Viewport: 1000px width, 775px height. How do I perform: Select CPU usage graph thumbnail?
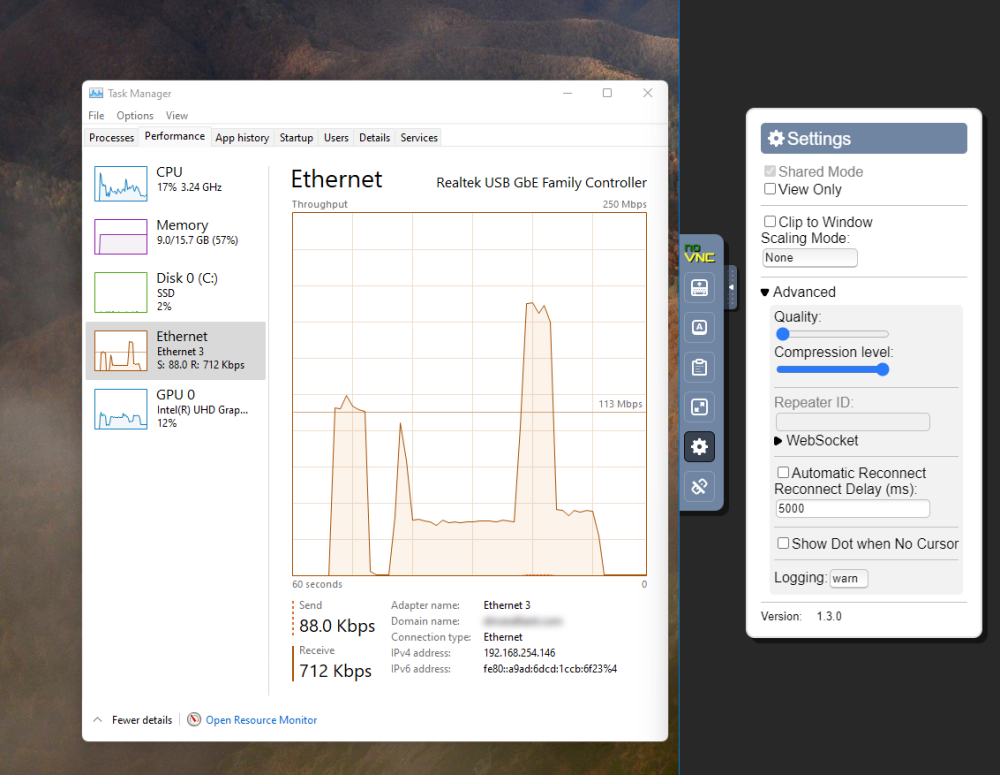121,184
